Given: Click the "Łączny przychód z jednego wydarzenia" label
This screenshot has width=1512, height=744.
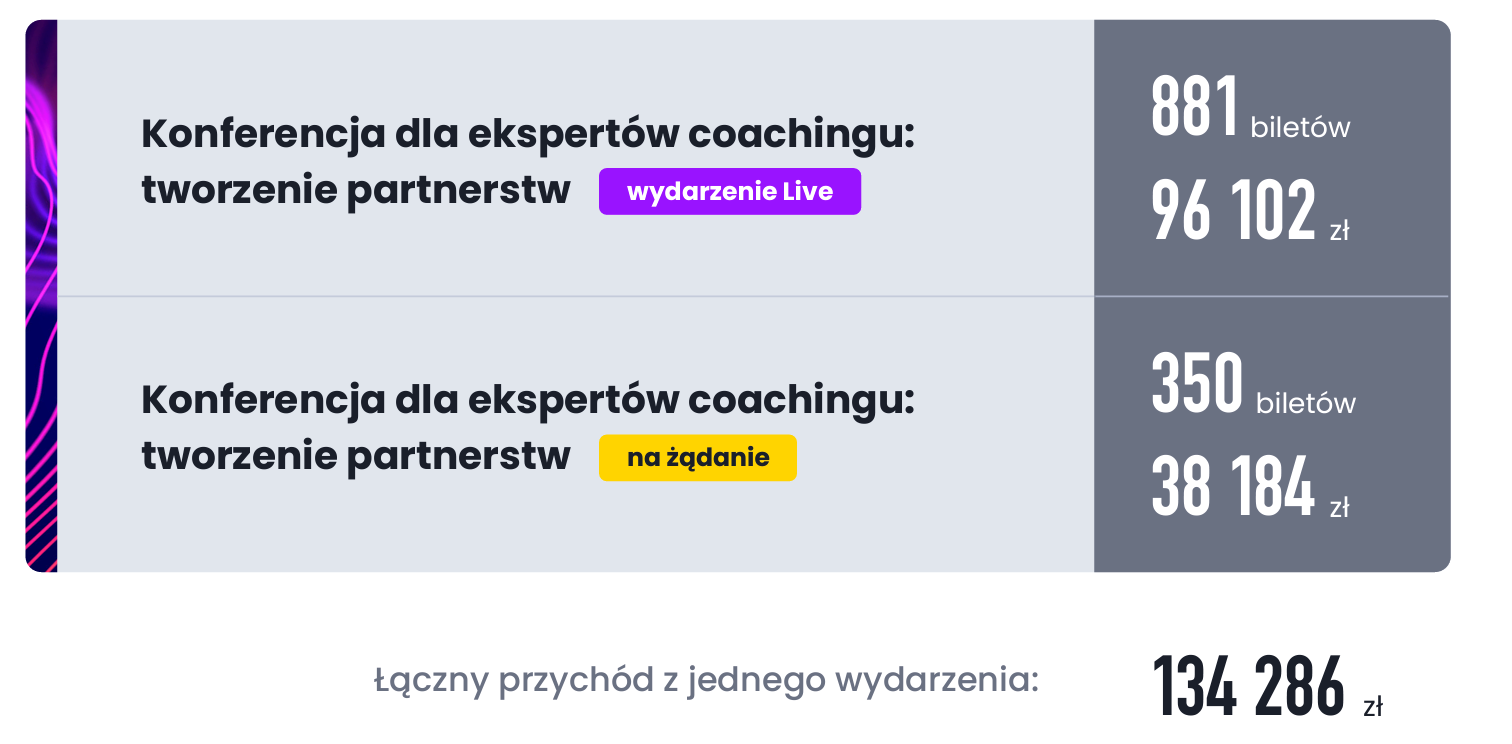Looking at the screenshot, I should 706,681.
